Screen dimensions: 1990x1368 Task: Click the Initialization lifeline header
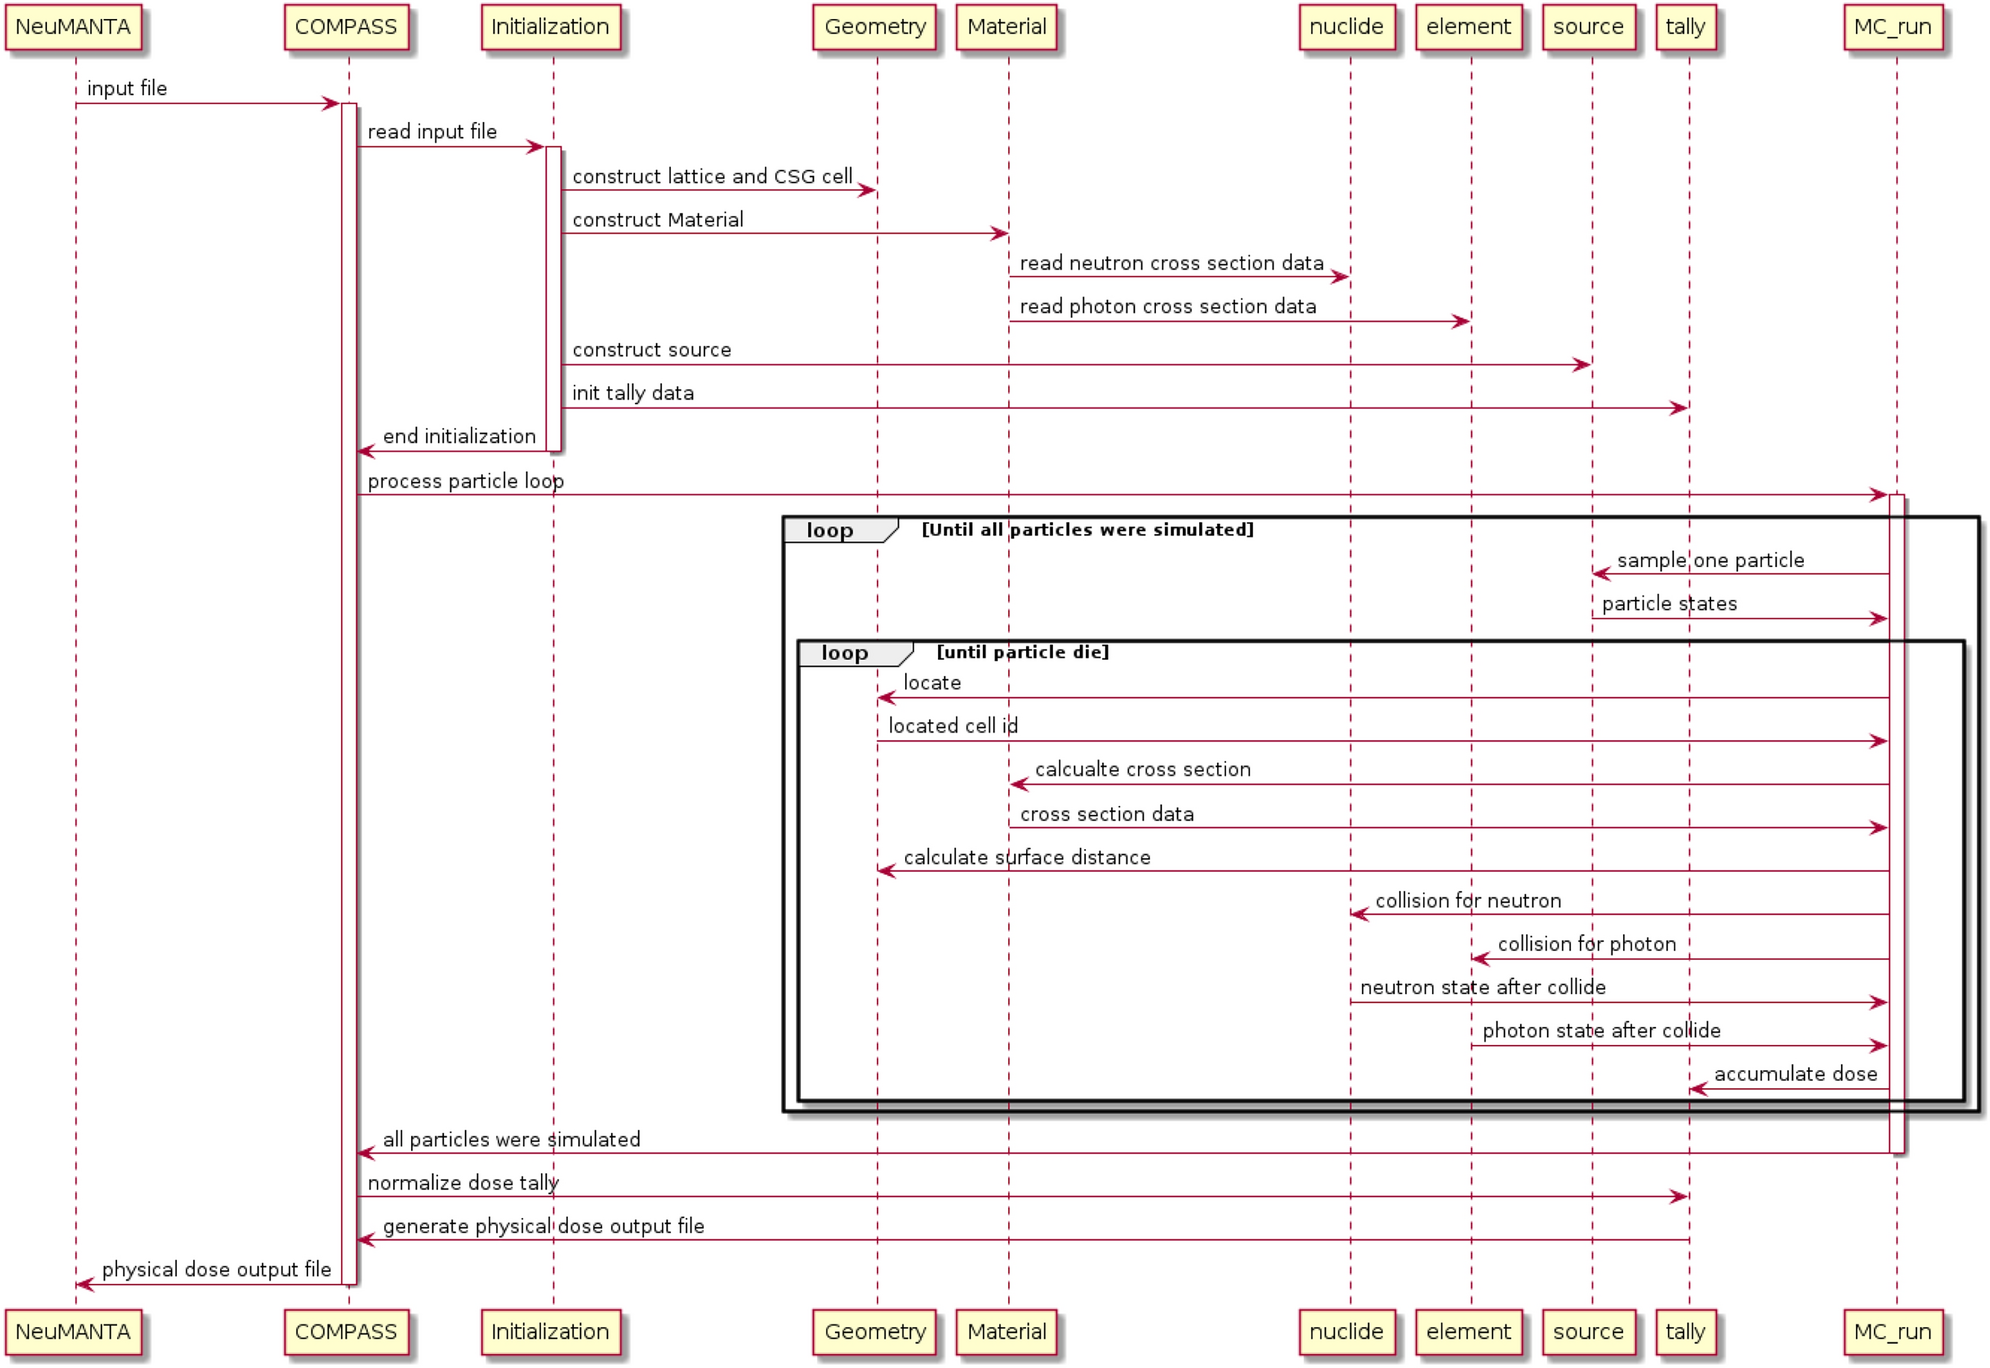543,29
